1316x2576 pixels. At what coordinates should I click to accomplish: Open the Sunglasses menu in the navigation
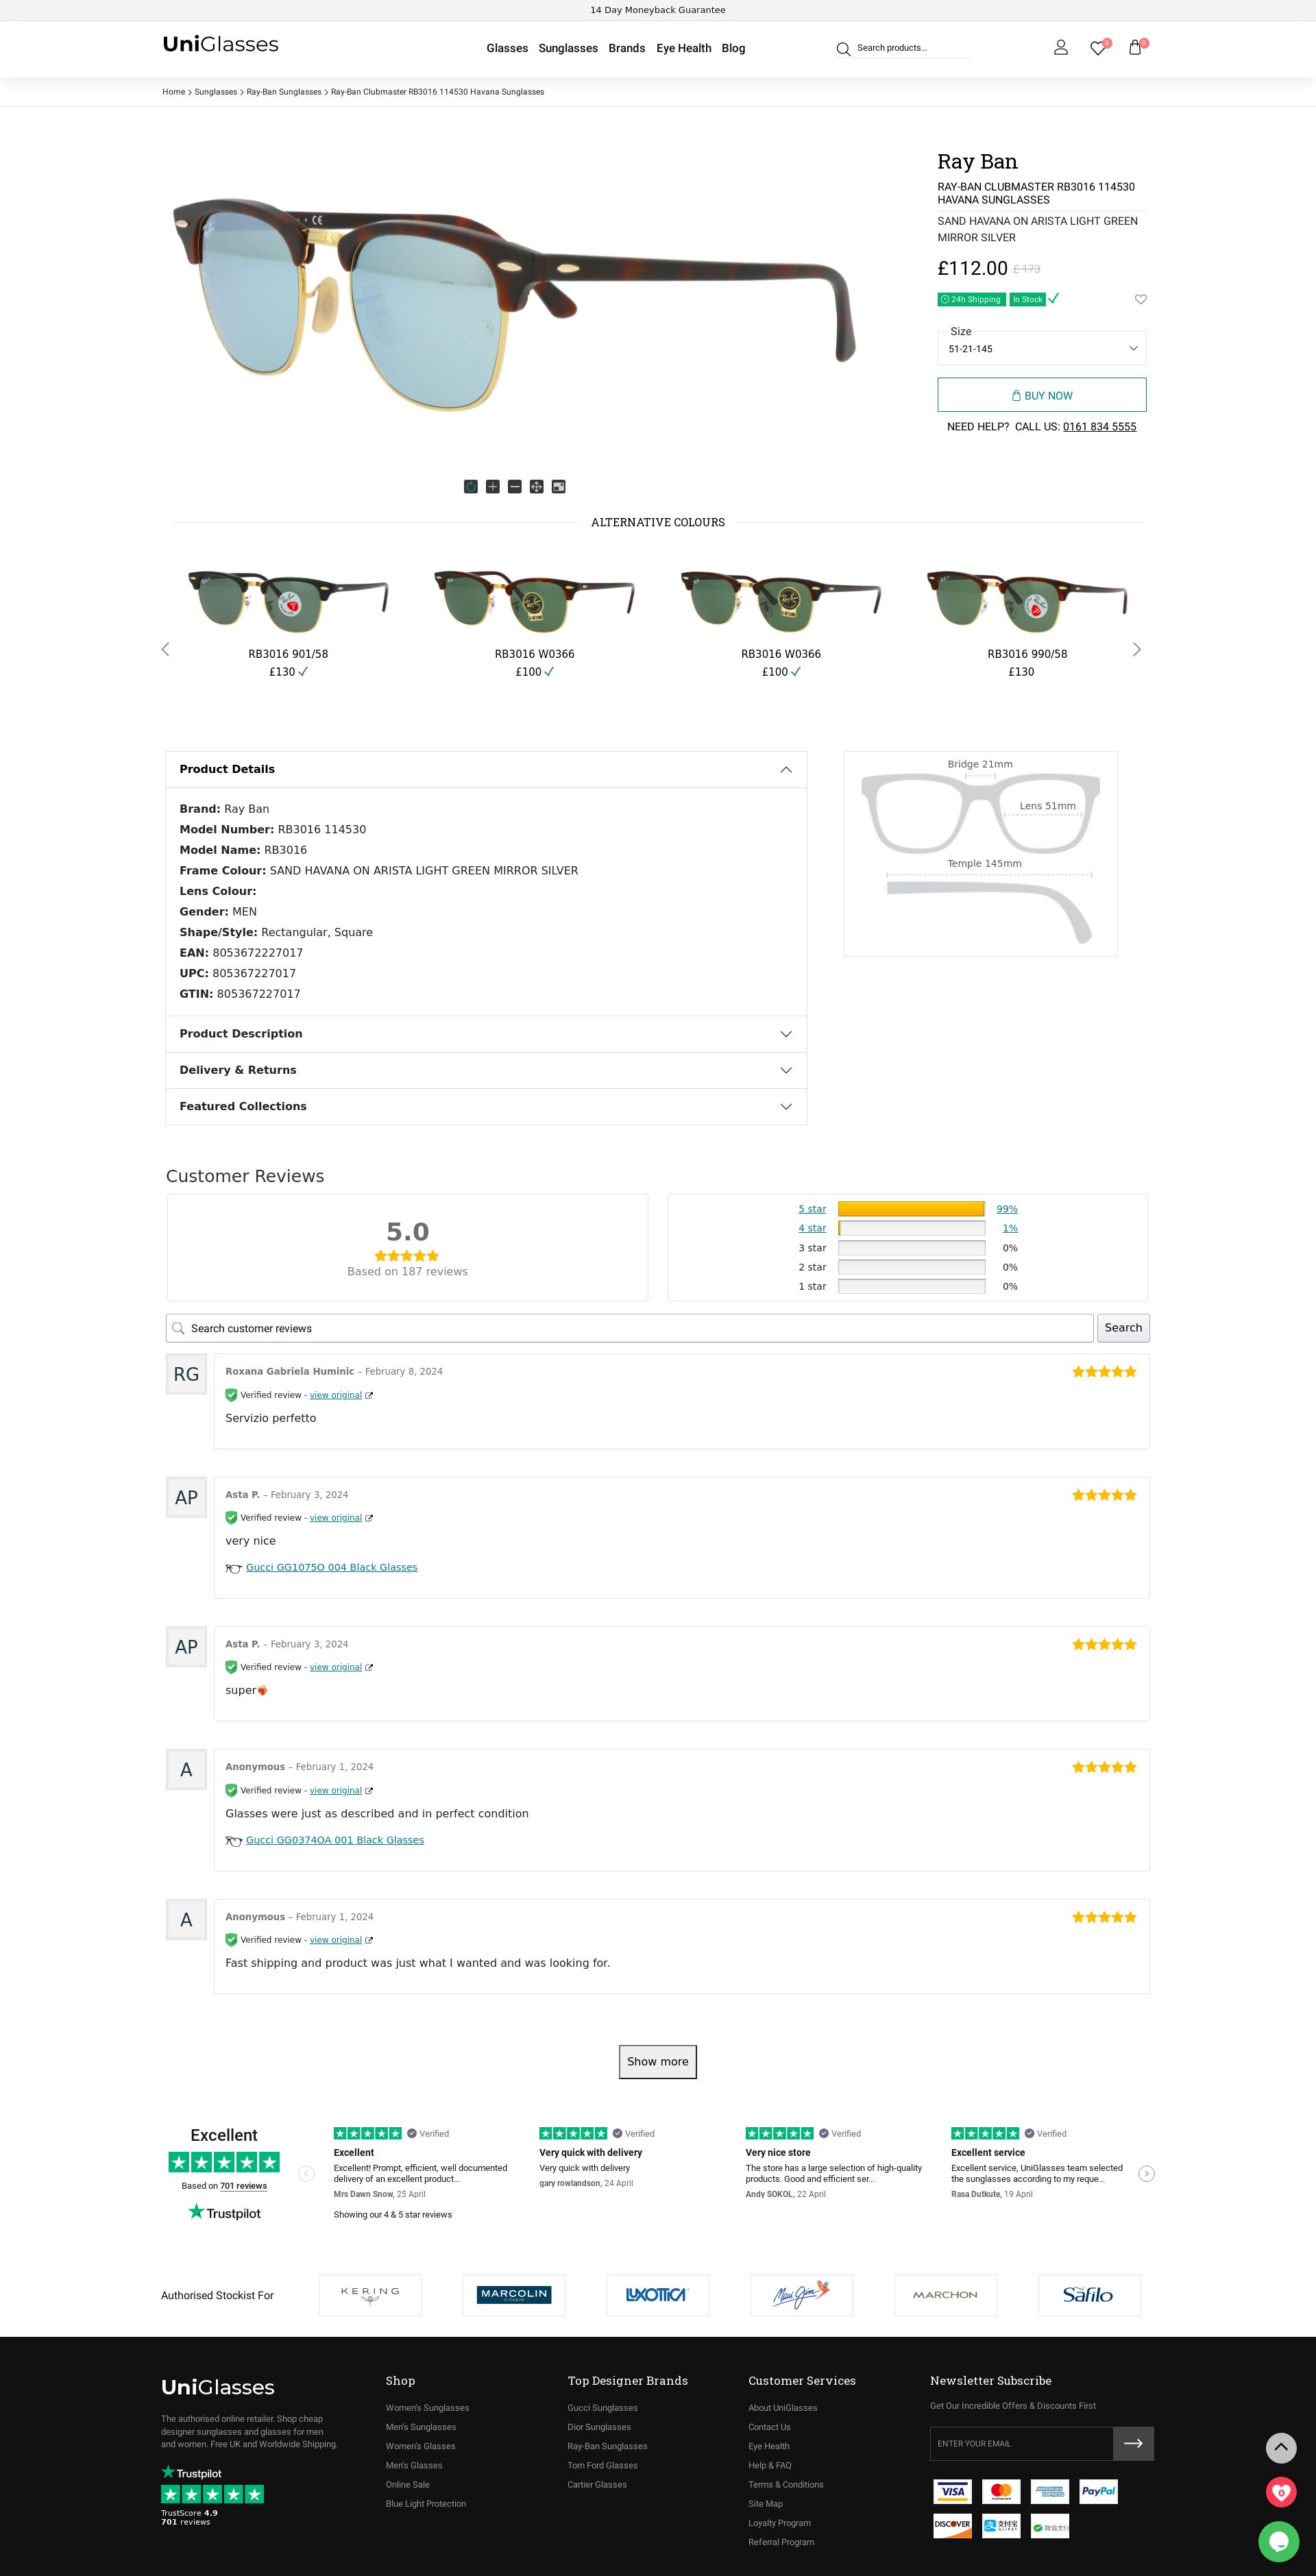(568, 48)
